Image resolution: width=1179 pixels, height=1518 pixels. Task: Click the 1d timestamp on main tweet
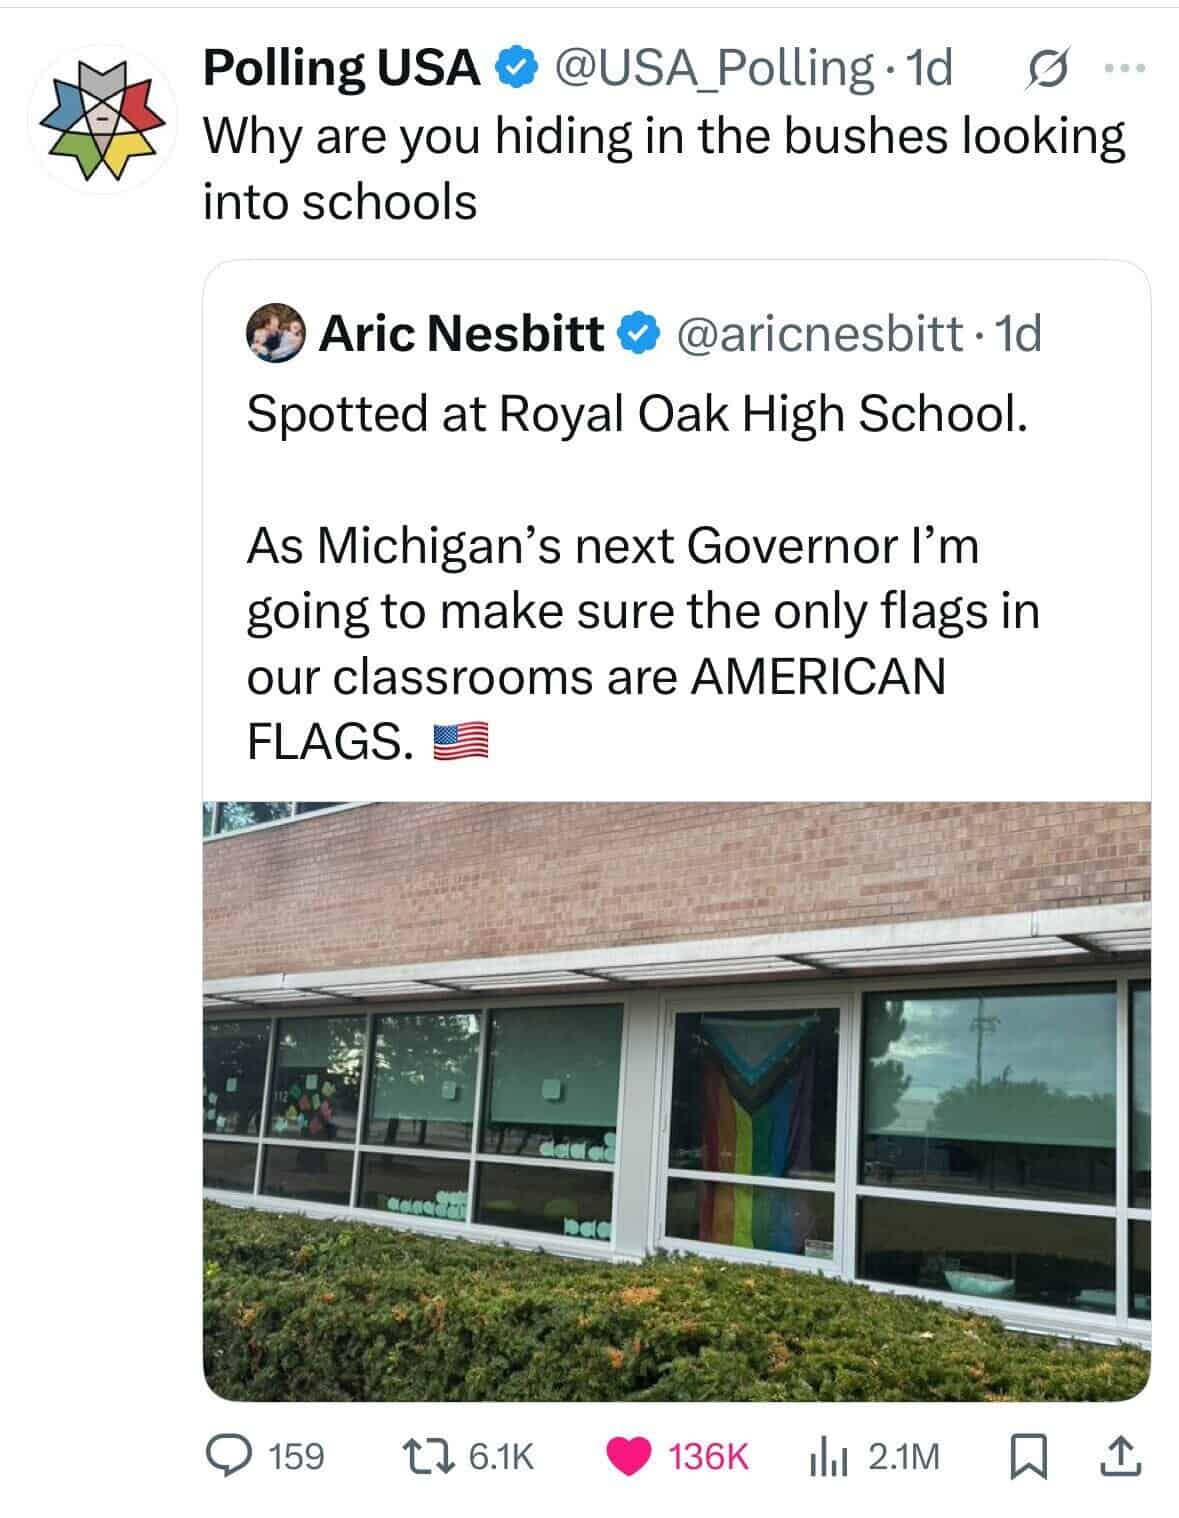coord(928,69)
